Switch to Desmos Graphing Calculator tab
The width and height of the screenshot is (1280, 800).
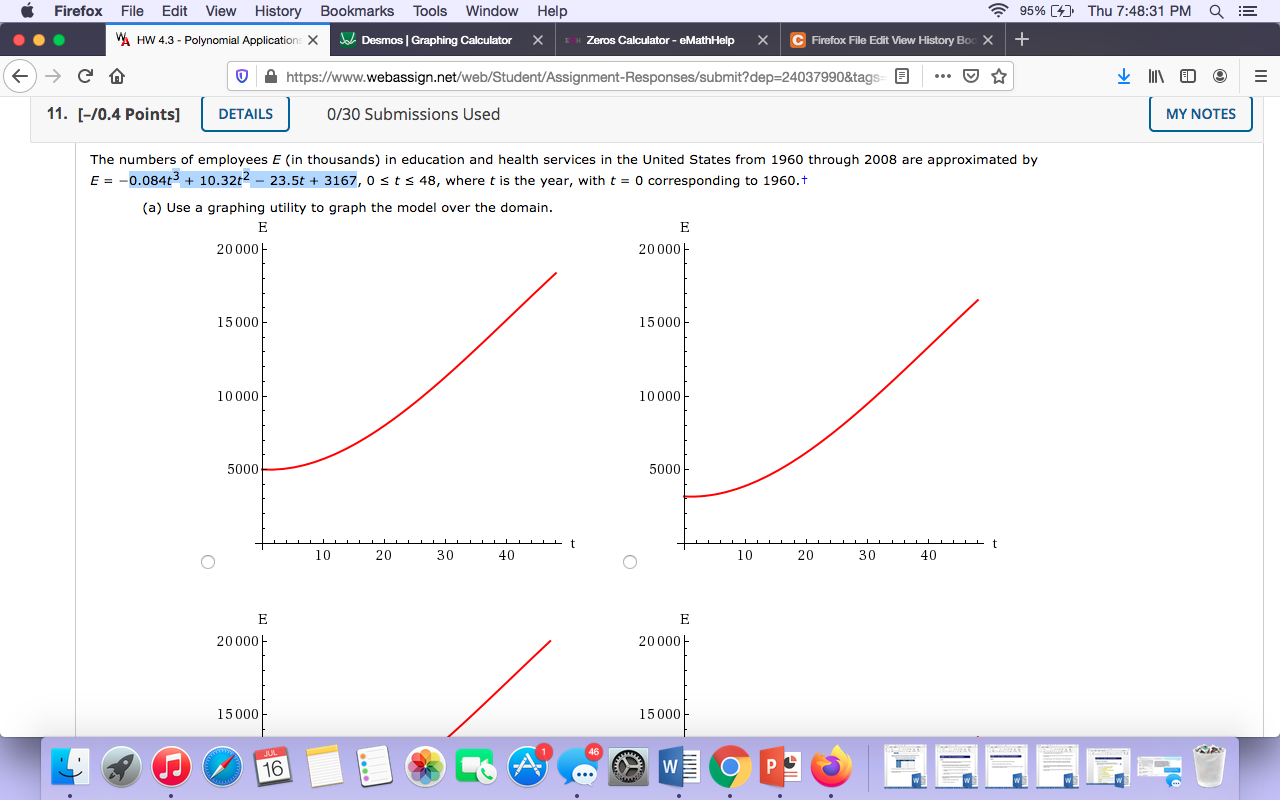click(x=436, y=40)
